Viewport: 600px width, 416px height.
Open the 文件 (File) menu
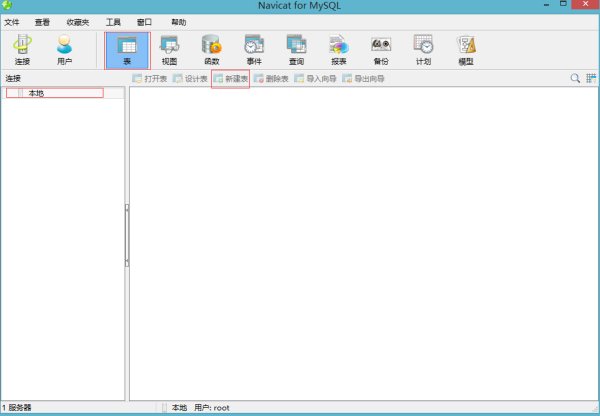point(11,22)
